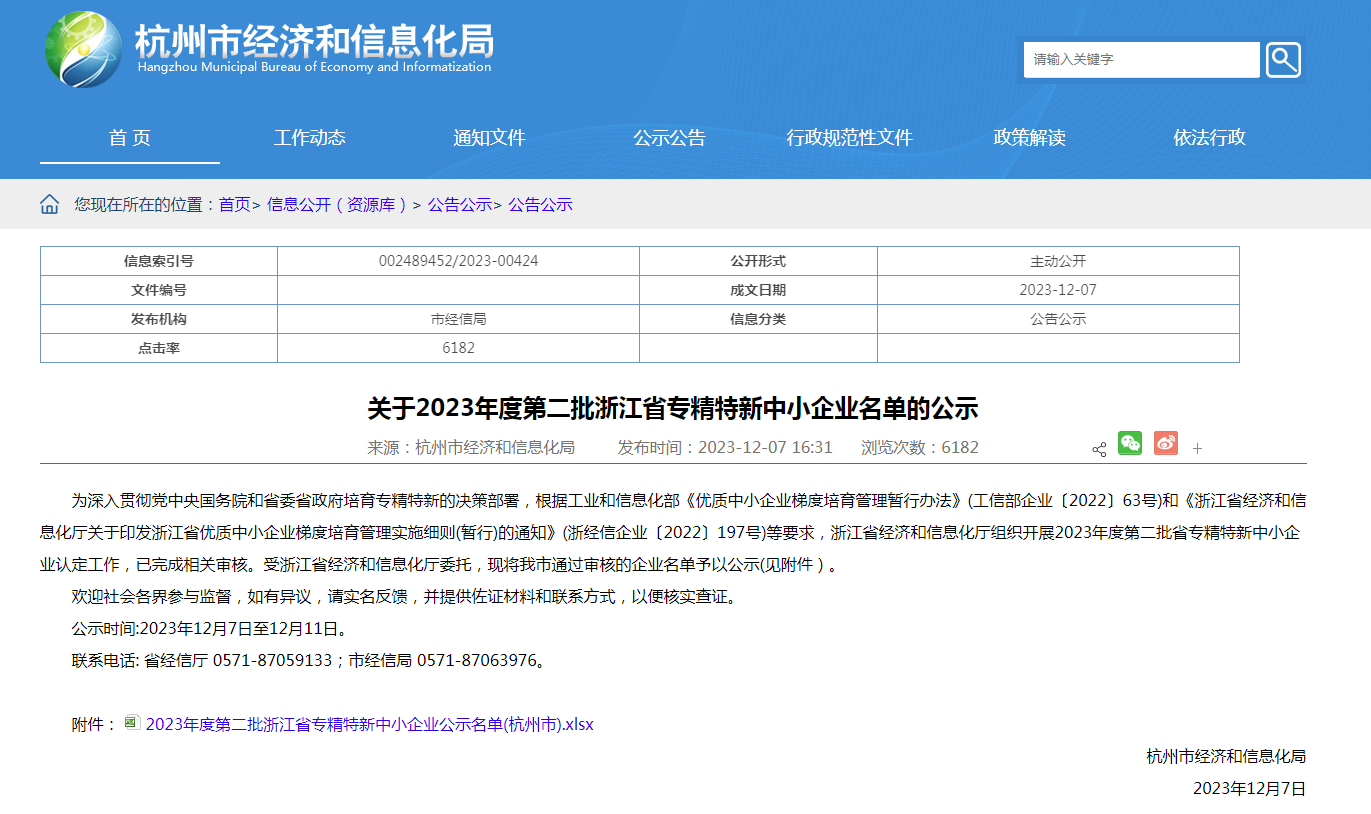Click the 公示时间 paragraph line

[x=210, y=629]
